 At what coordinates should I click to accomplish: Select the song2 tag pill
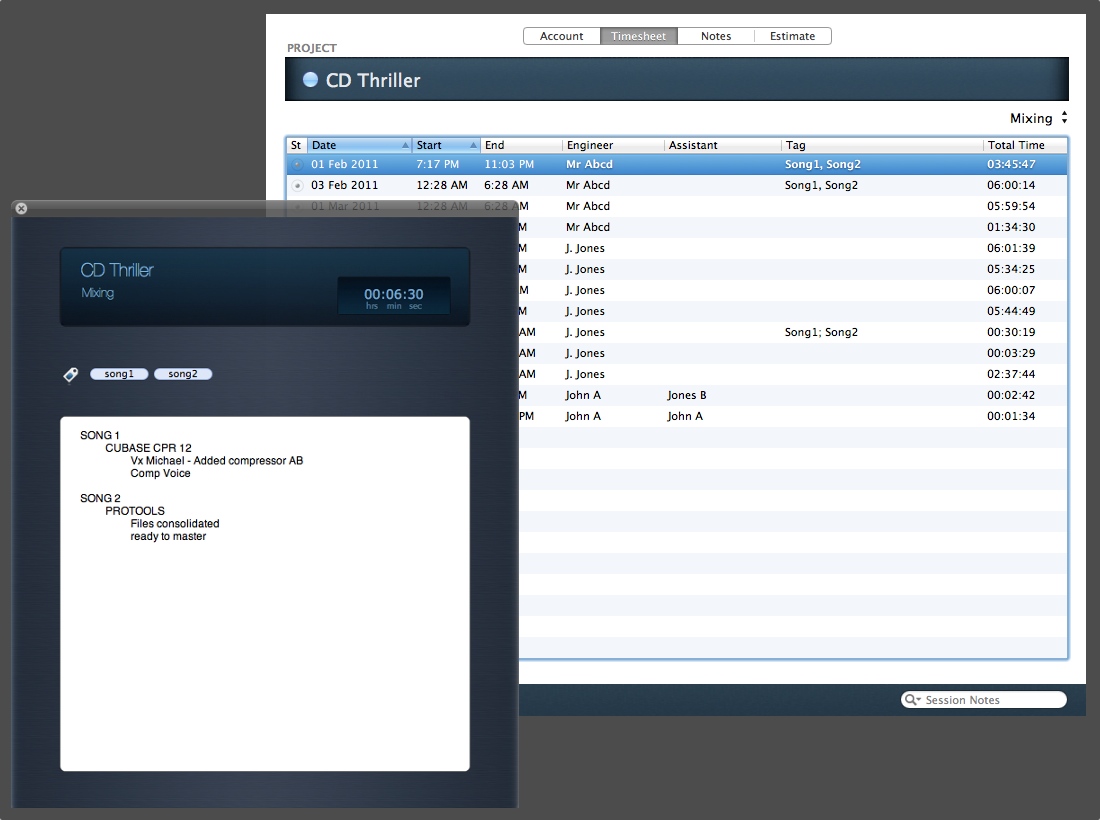tap(183, 374)
